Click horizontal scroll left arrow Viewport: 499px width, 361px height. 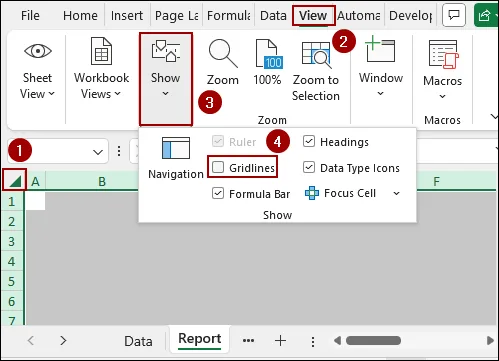337,341
